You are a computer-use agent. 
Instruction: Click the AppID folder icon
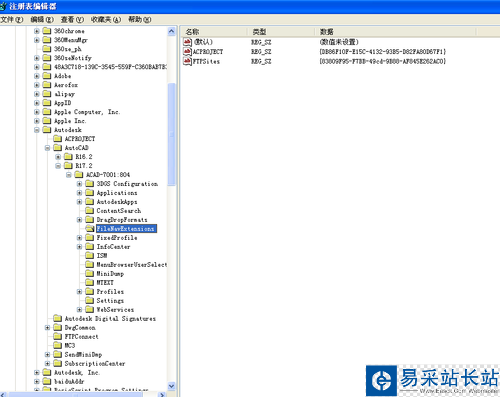pyautogui.click(x=47, y=103)
